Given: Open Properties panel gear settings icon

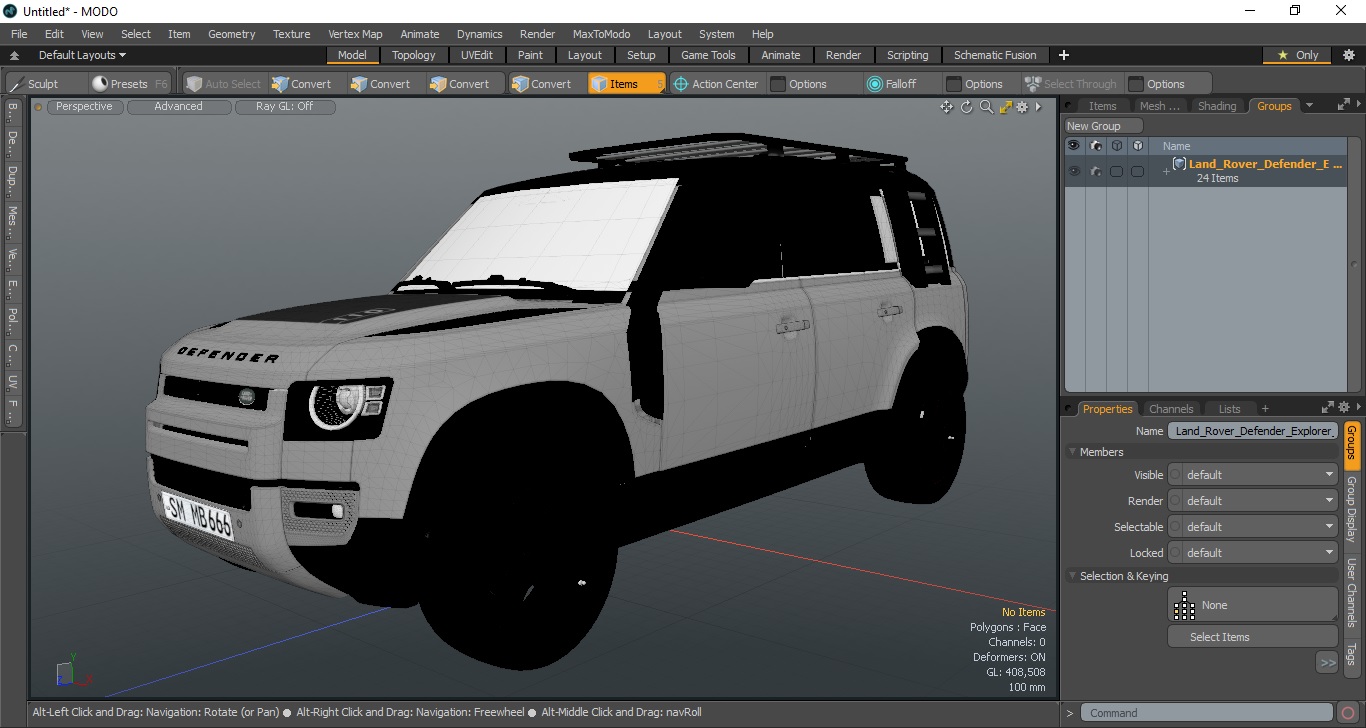Looking at the screenshot, I should click(1344, 408).
